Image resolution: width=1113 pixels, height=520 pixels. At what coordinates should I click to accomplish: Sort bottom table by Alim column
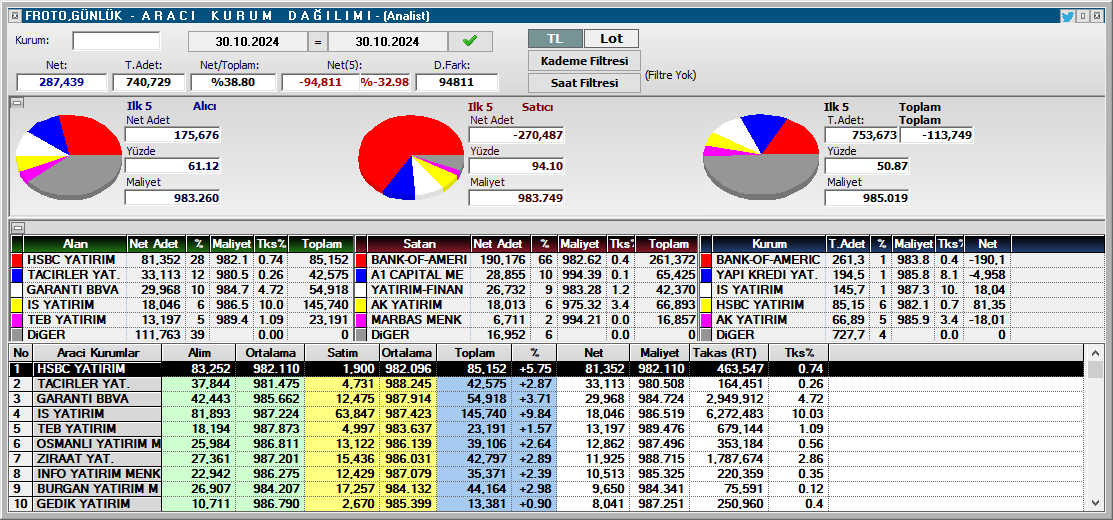[x=198, y=353]
